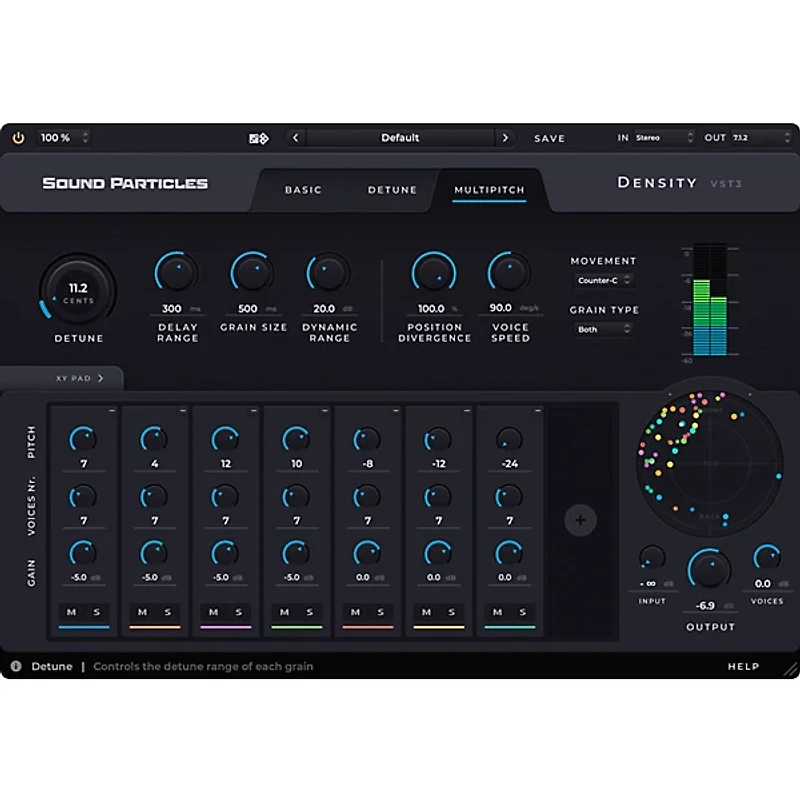This screenshot has height=801, width=800.
Task: Open the Grain Type dropdown set to Both
Action: [x=603, y=329]
